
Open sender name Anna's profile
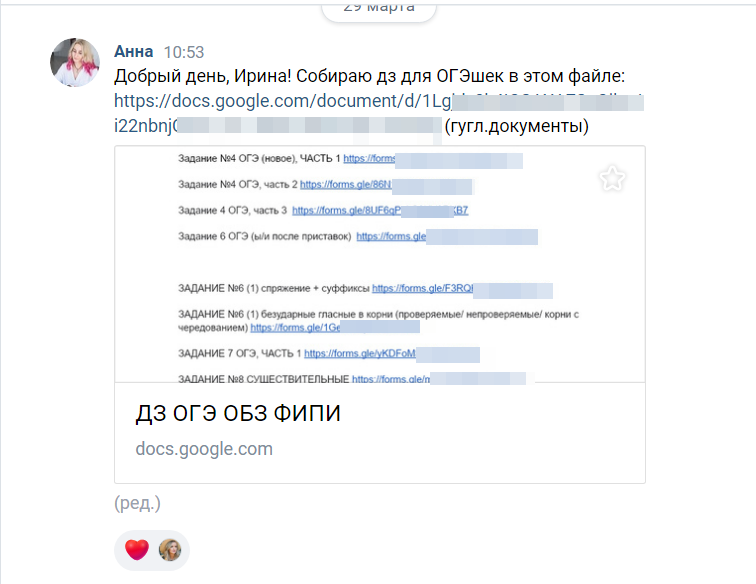(x=134, y=52)
